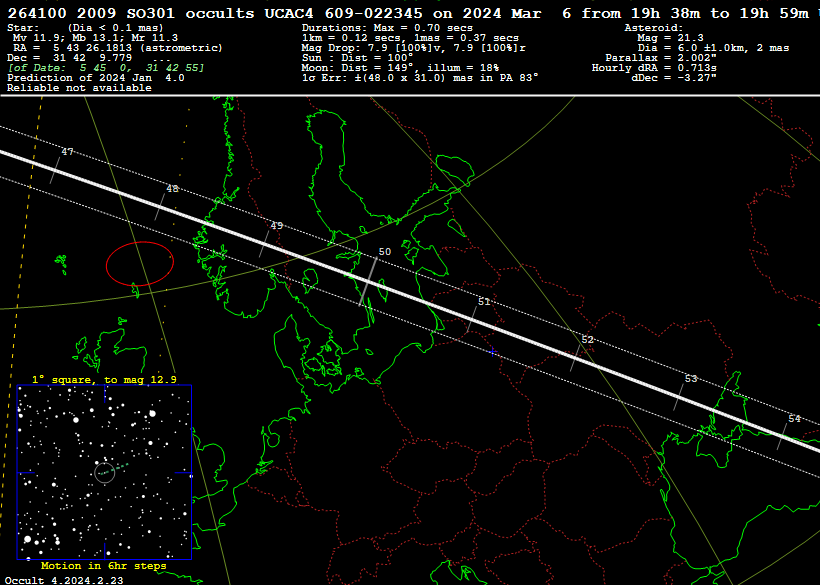
Task: Click 'Prediction of 2024 Jan 4.0'
Action: (x=96, y=77)
